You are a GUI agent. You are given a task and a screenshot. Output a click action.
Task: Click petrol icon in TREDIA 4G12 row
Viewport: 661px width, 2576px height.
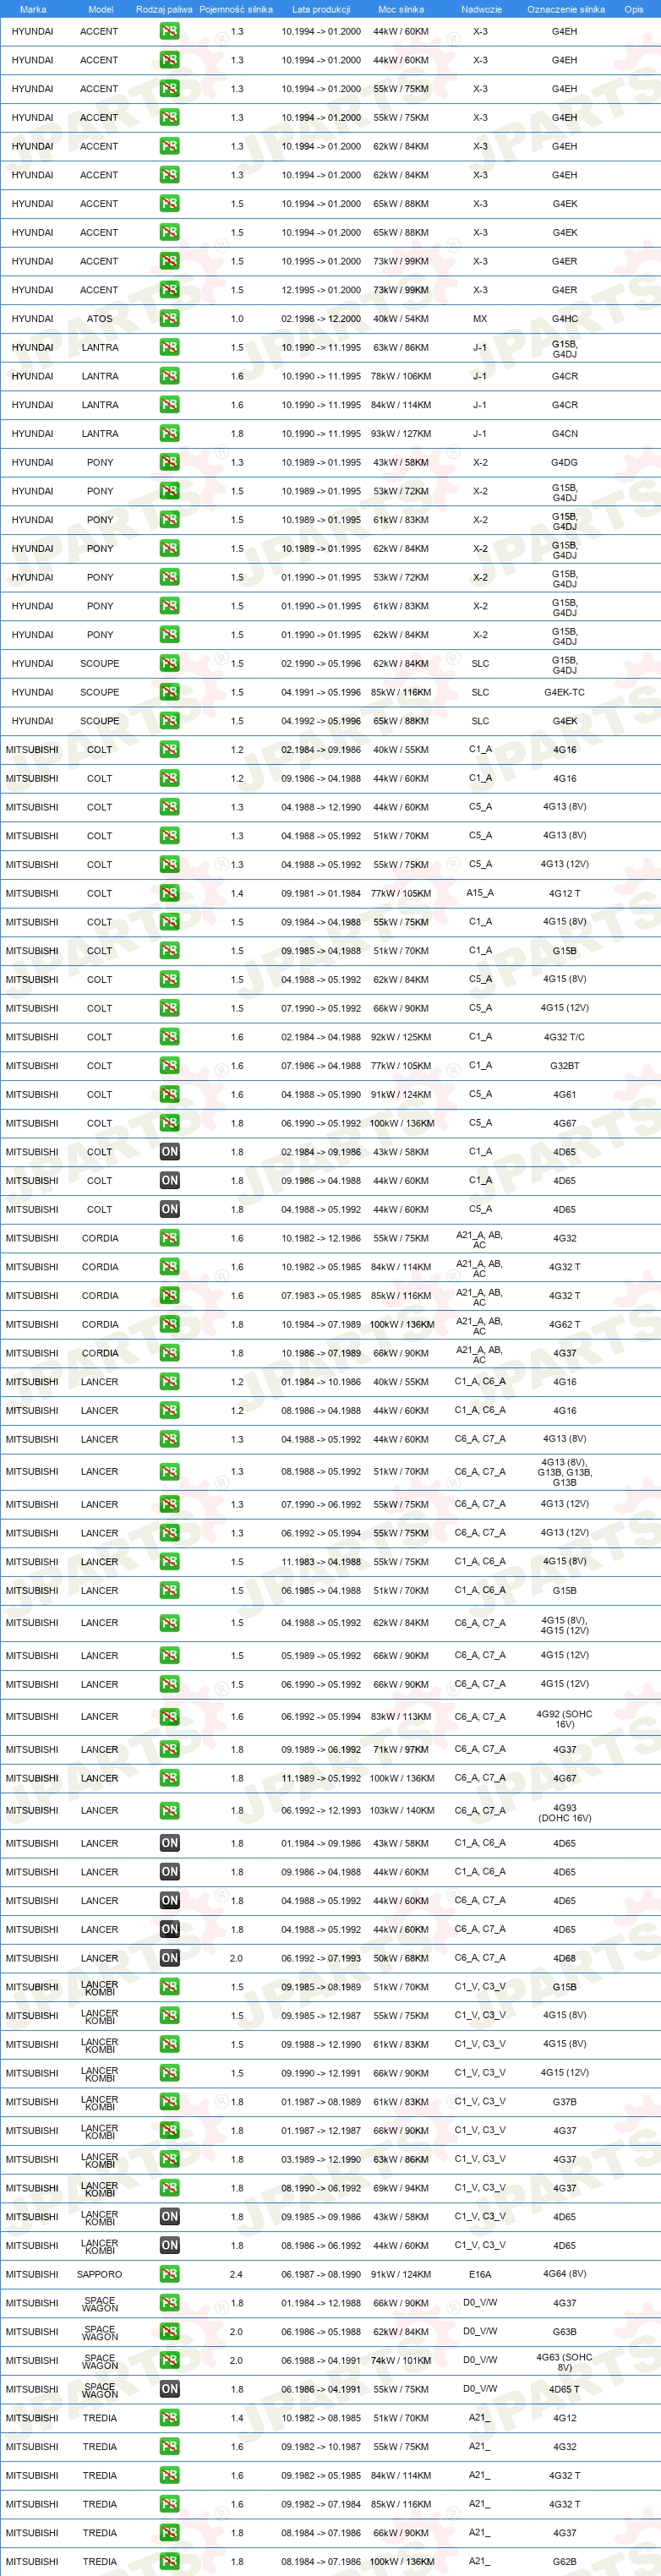(x=170, y=2418)
